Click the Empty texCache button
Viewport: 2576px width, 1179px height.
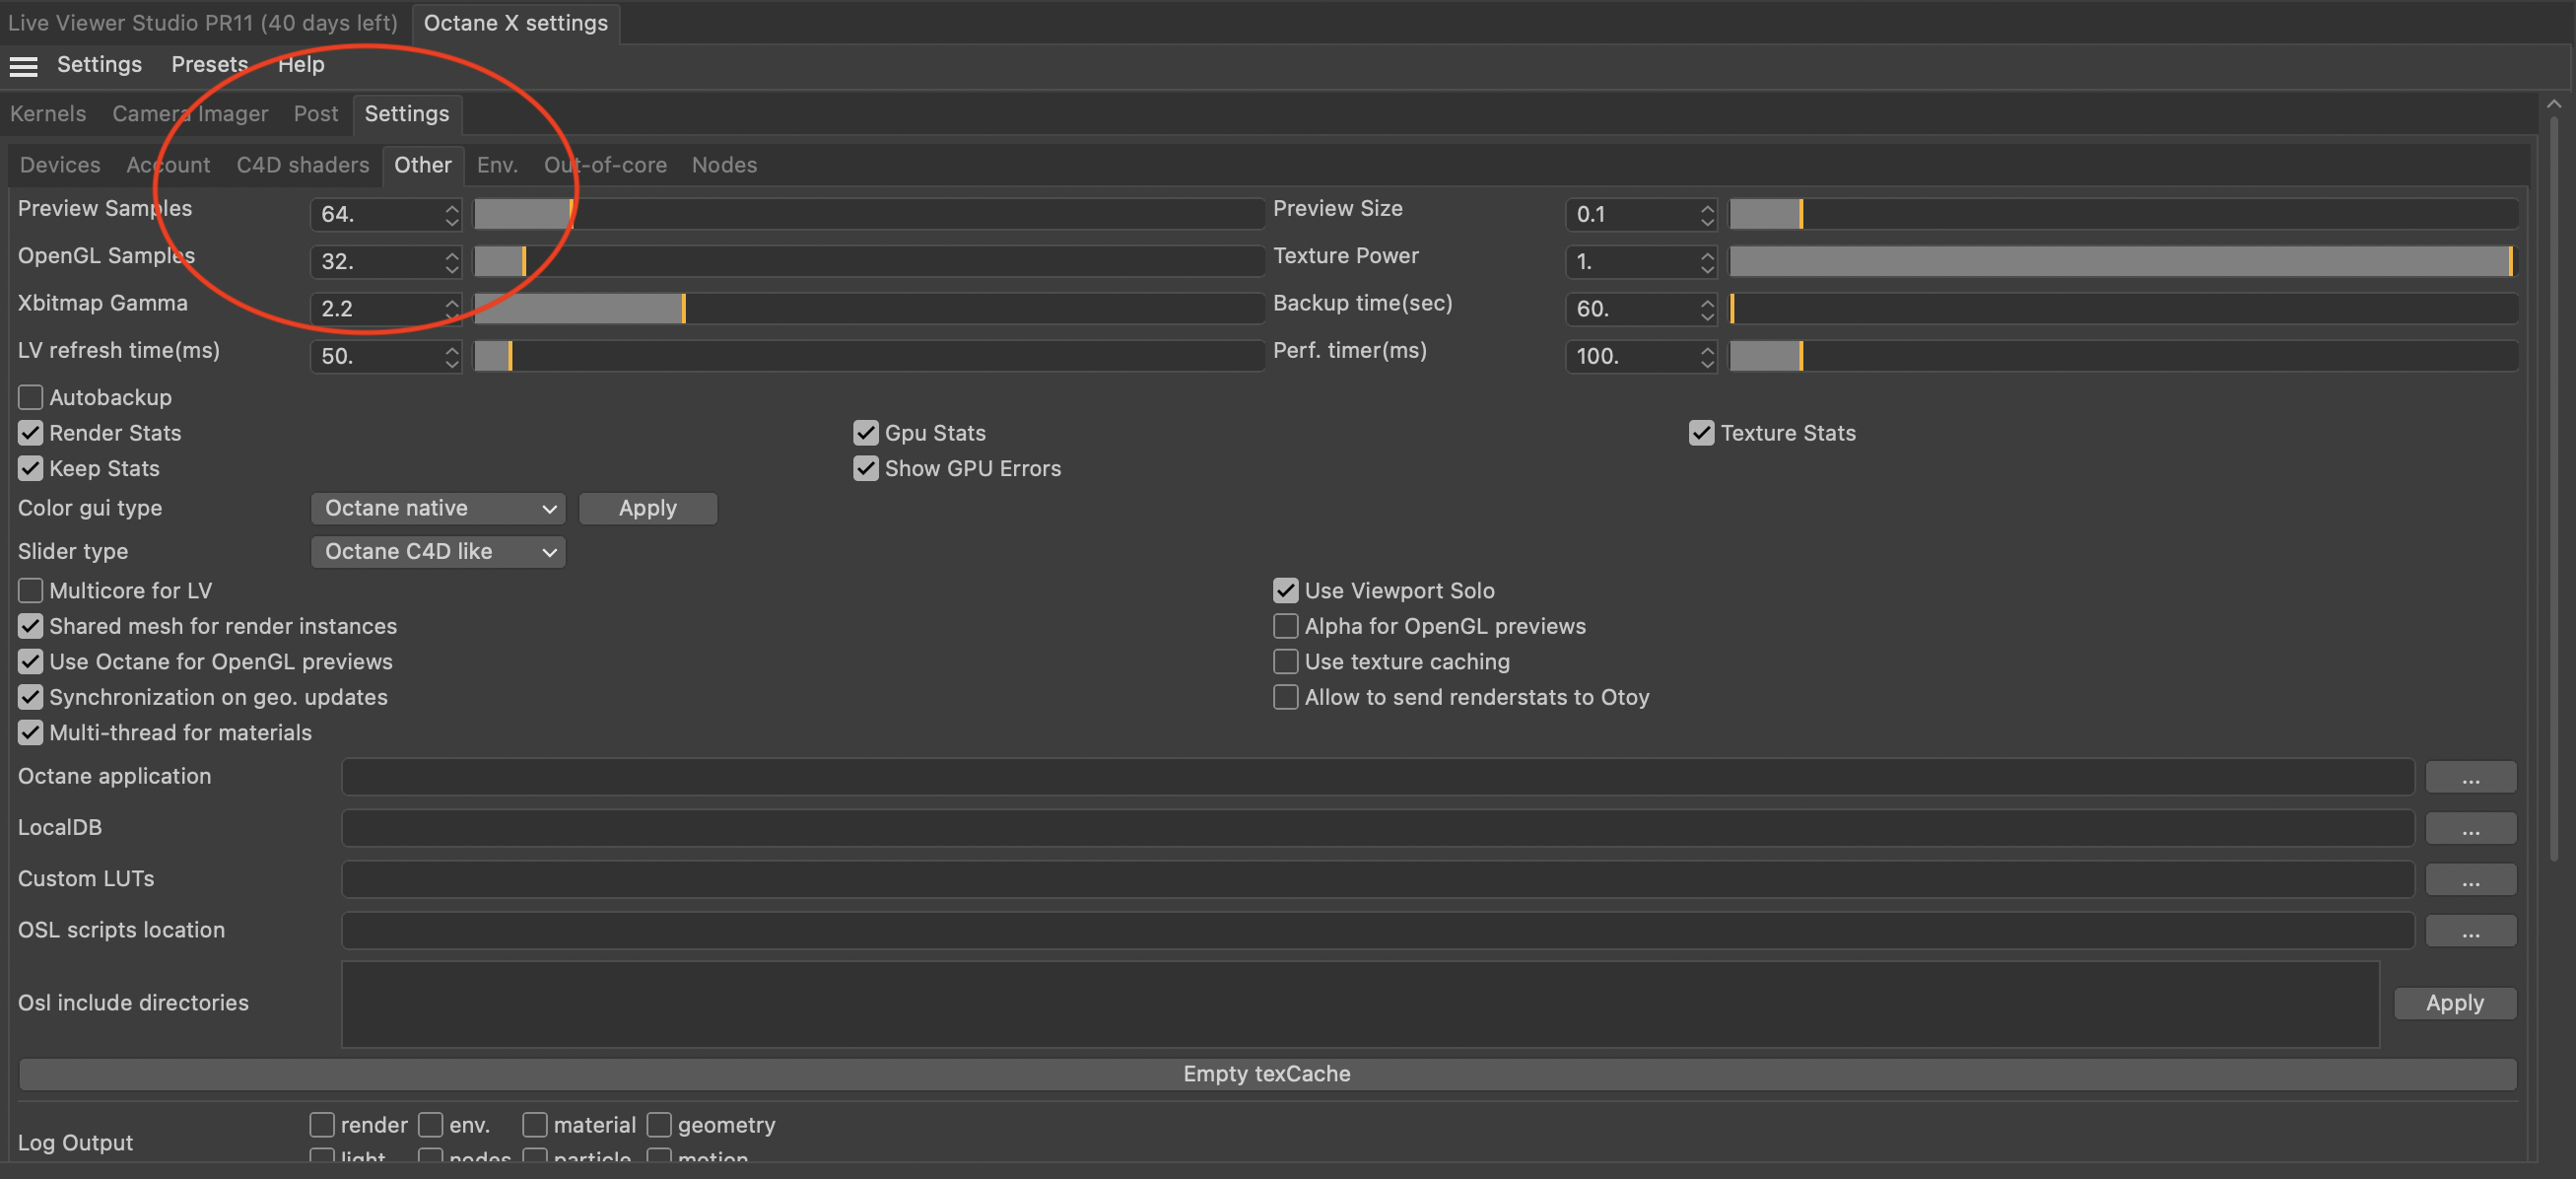(x=1266, y=1074)
